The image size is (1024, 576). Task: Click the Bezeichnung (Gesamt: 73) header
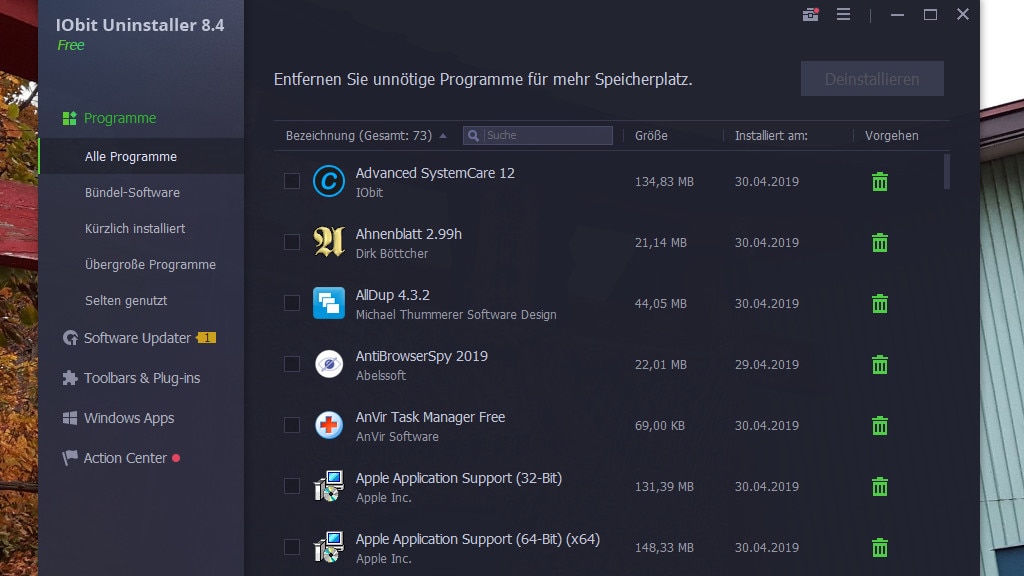(359, 135)
